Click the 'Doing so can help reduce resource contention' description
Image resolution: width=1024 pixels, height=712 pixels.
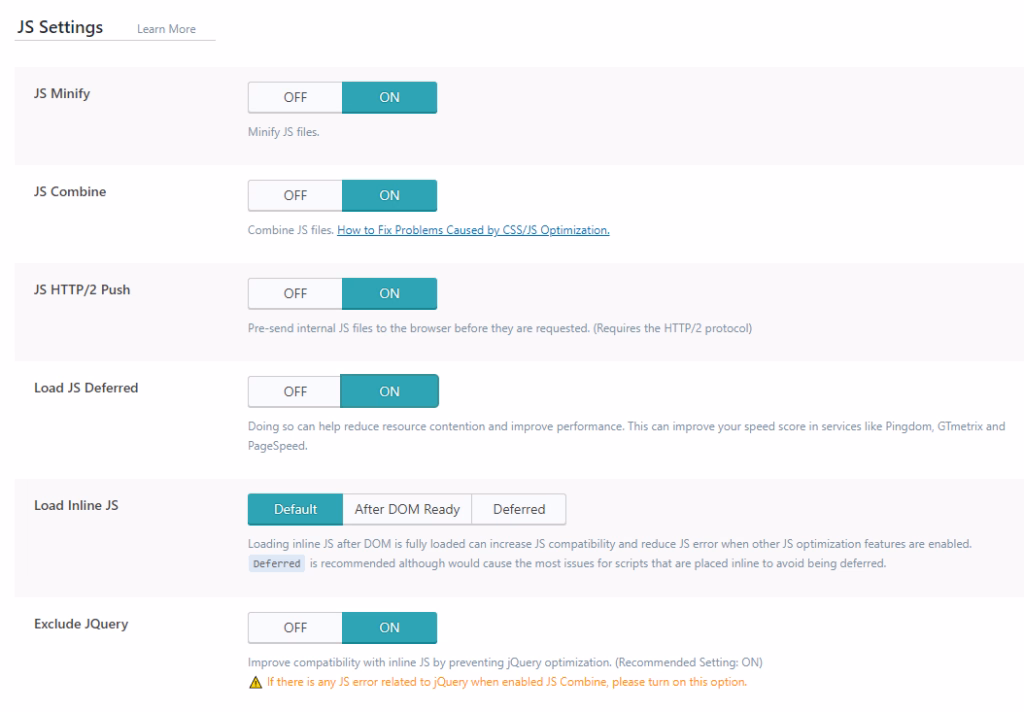click(626, 436)
